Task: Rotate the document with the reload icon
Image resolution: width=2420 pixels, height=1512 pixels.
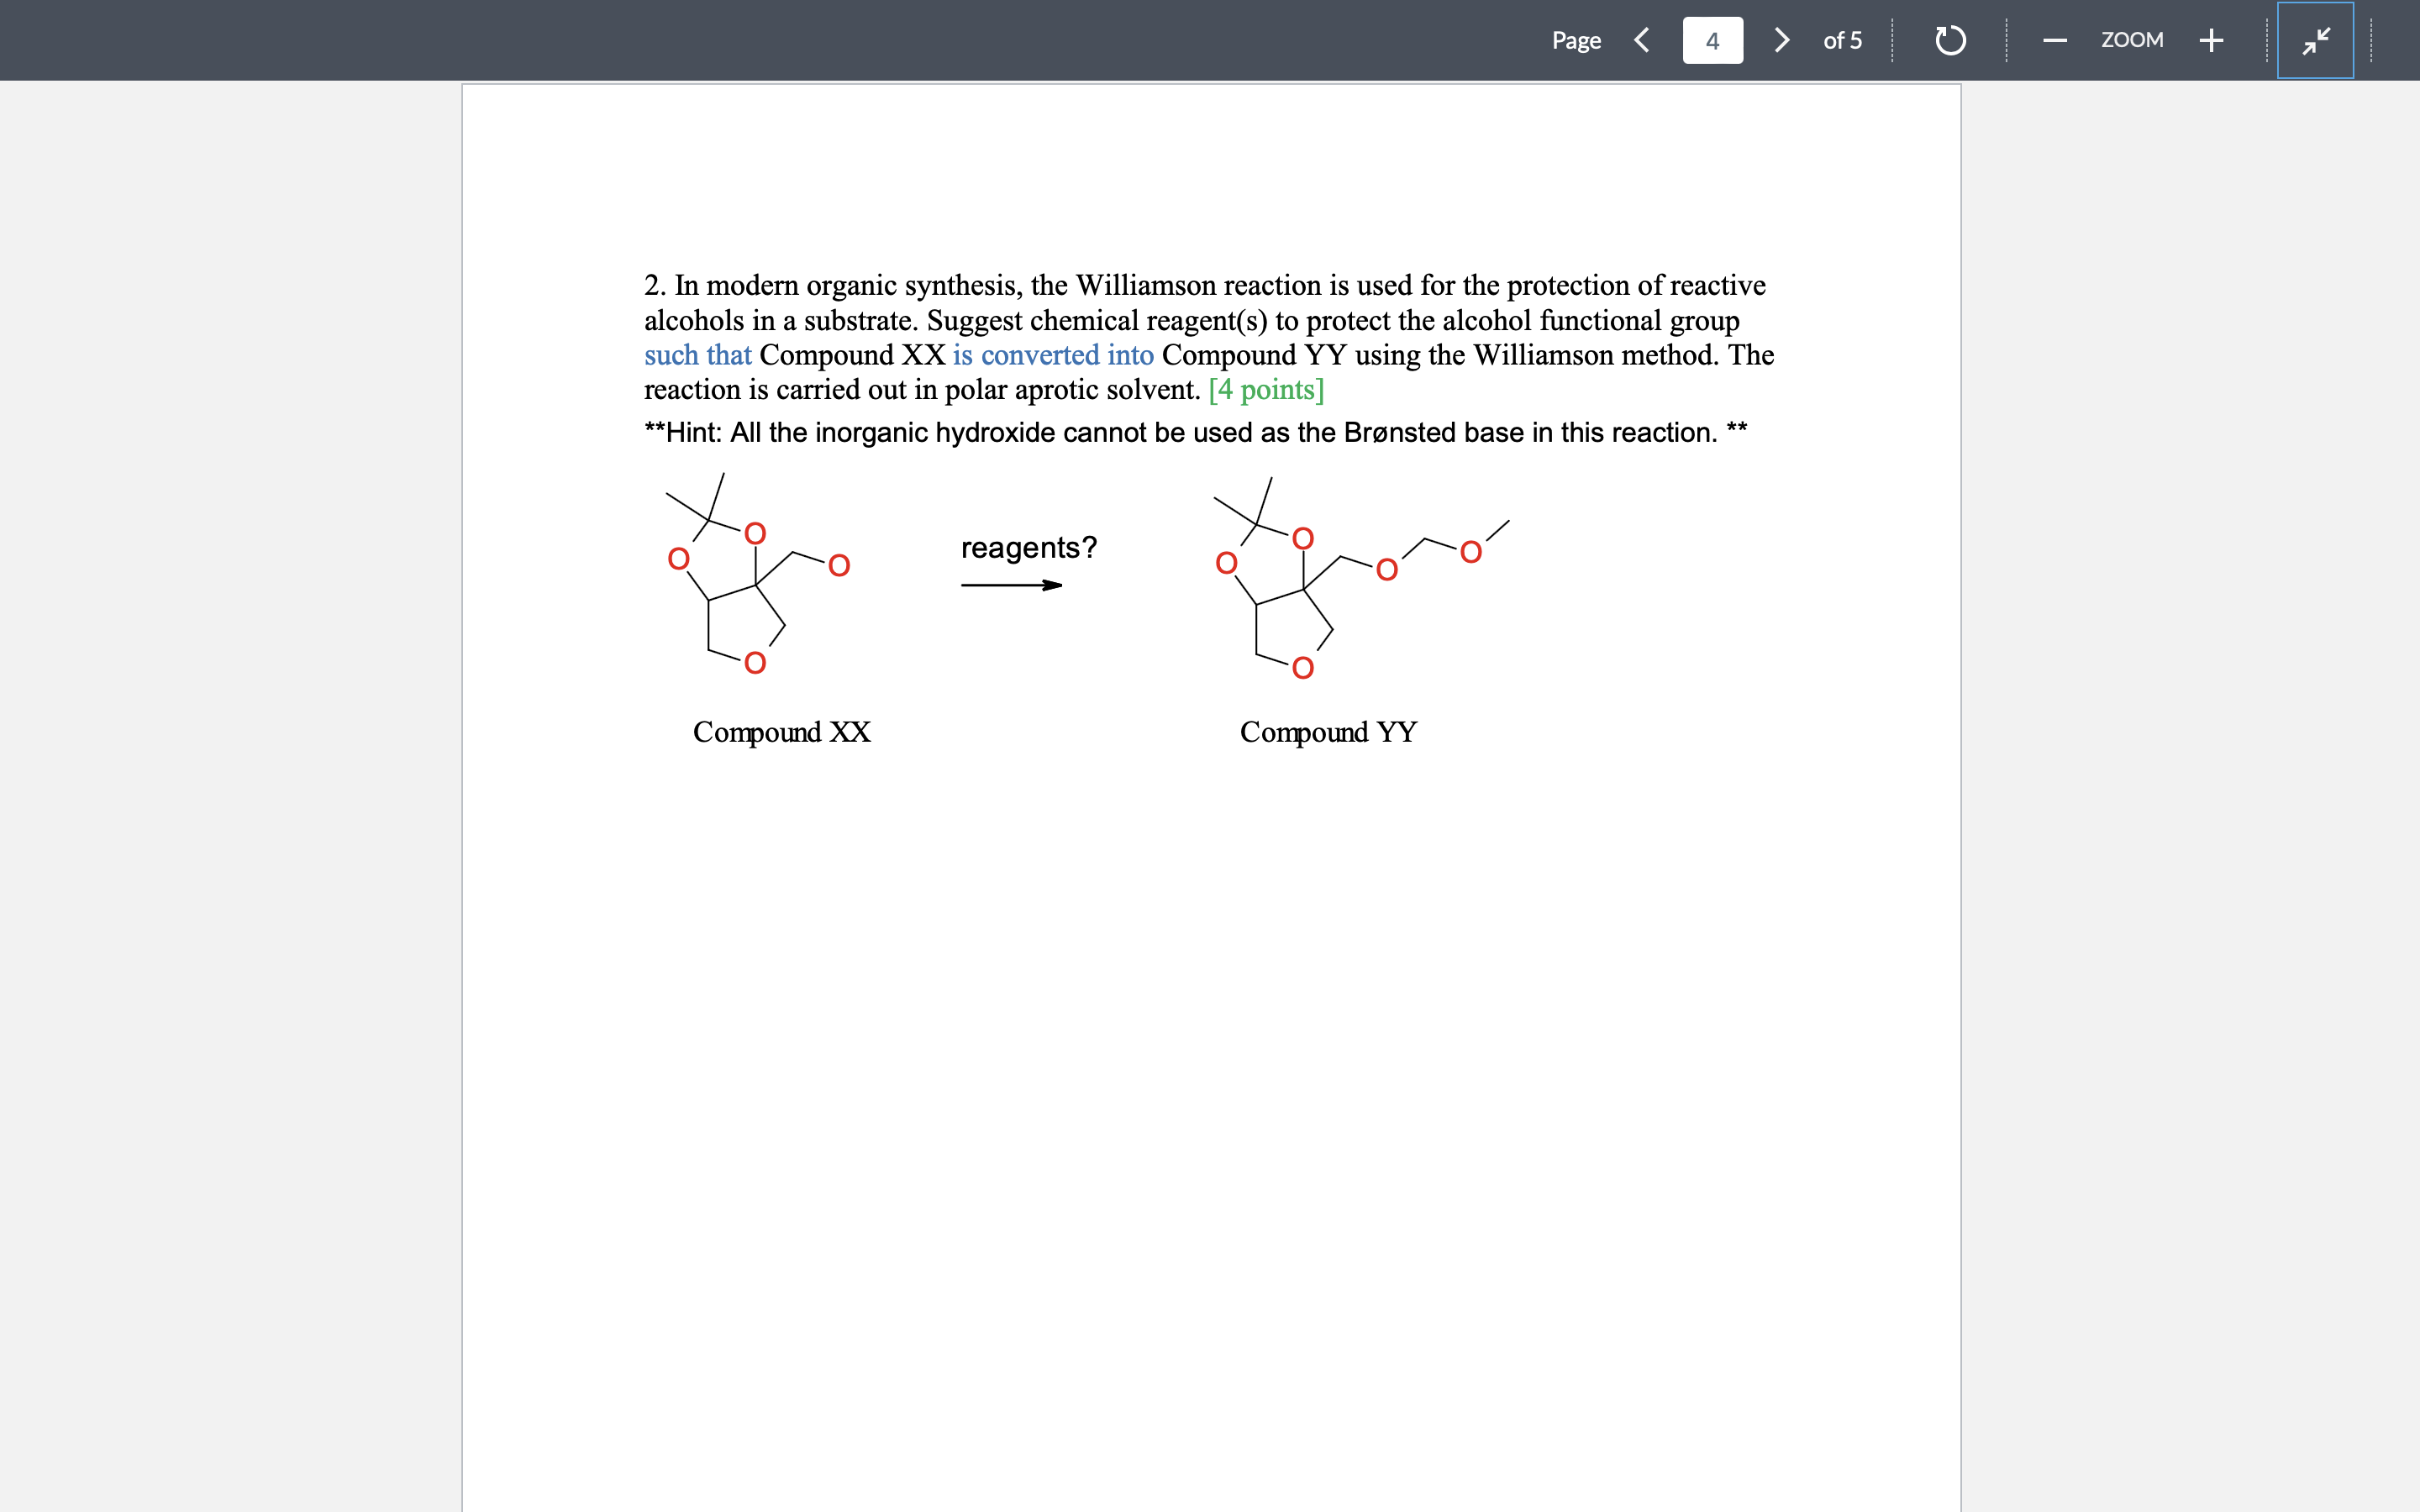Action: click(x=1949, y=40)
